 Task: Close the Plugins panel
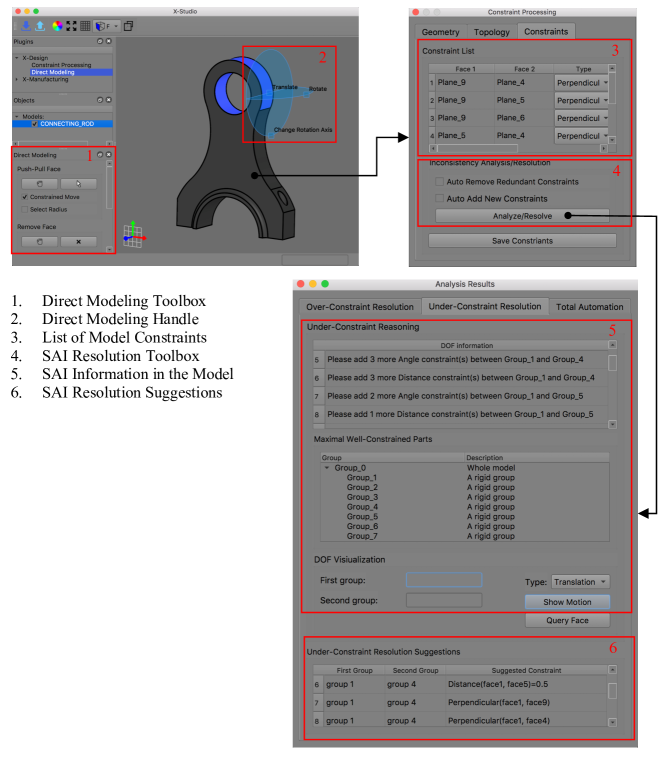click(108, 41)
